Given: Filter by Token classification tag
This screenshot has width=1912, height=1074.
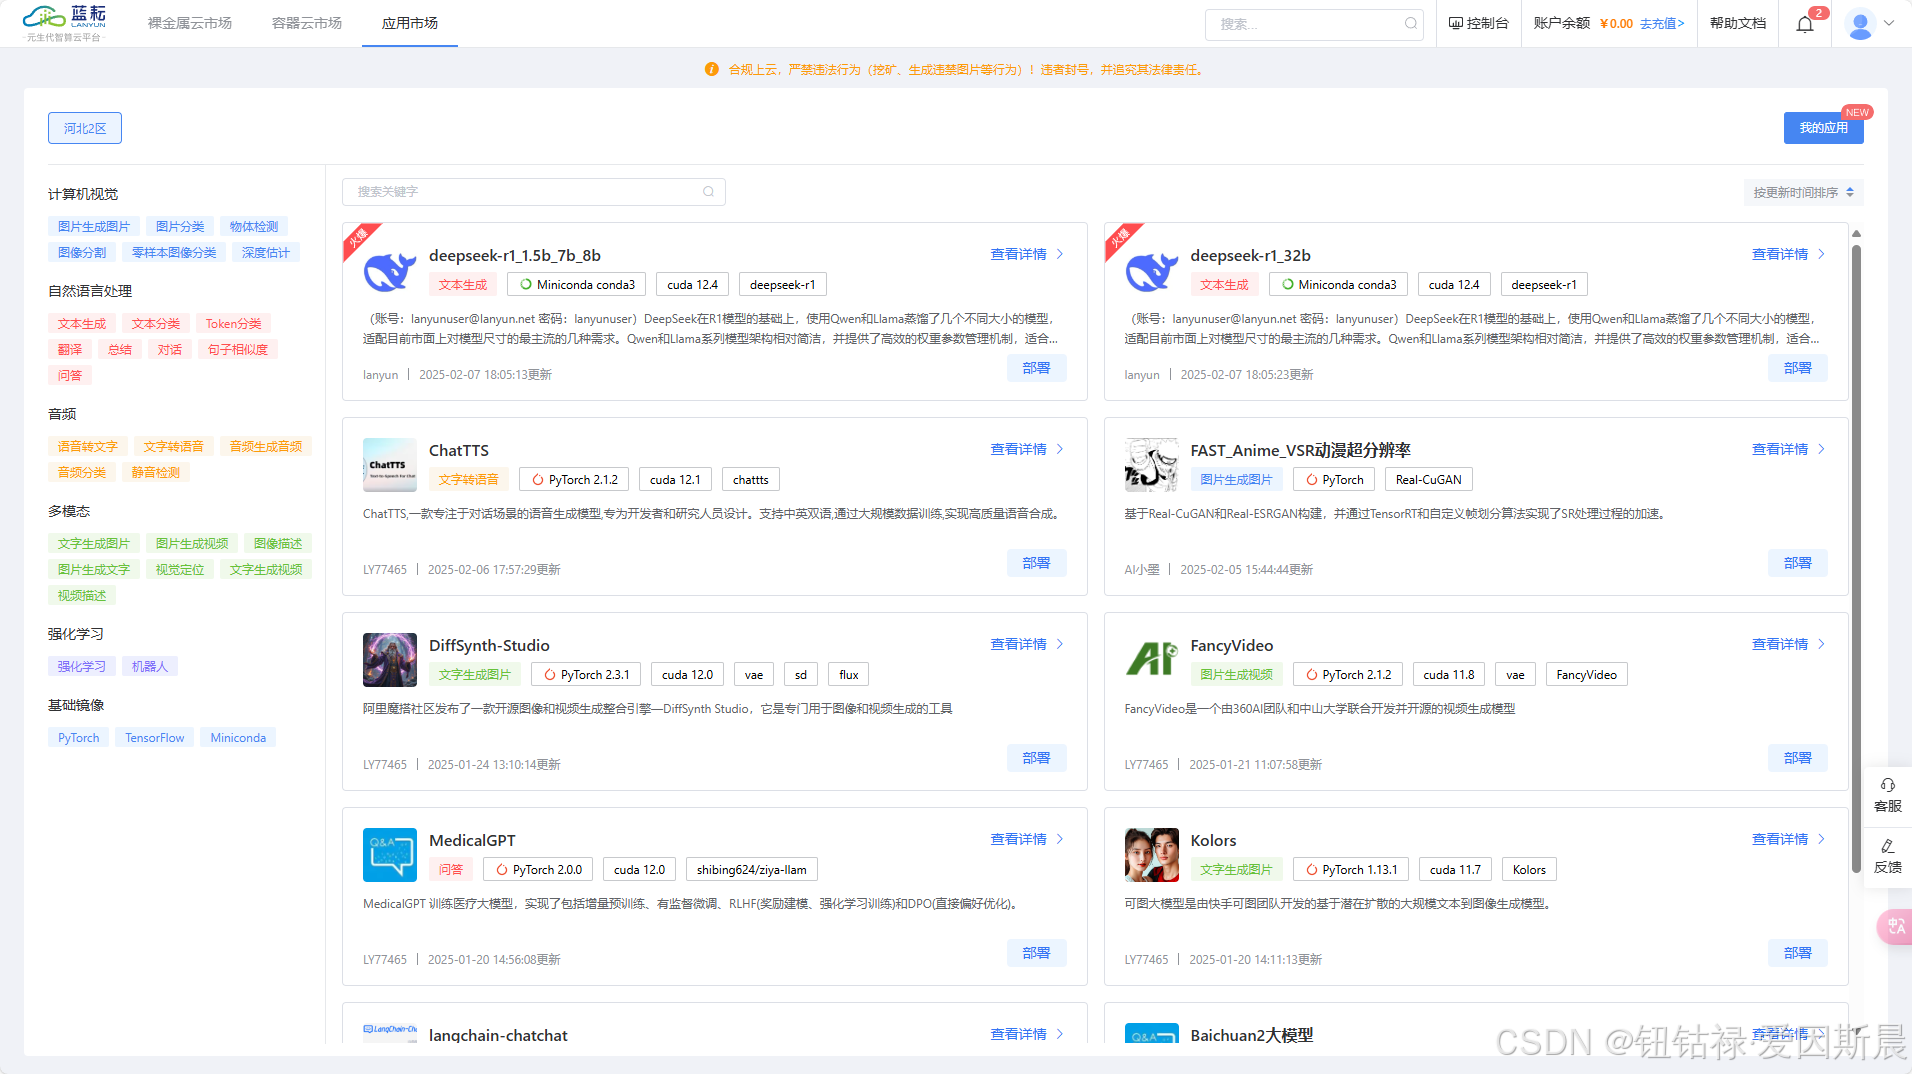Looking at the screenshot, I should coord(234,324).
